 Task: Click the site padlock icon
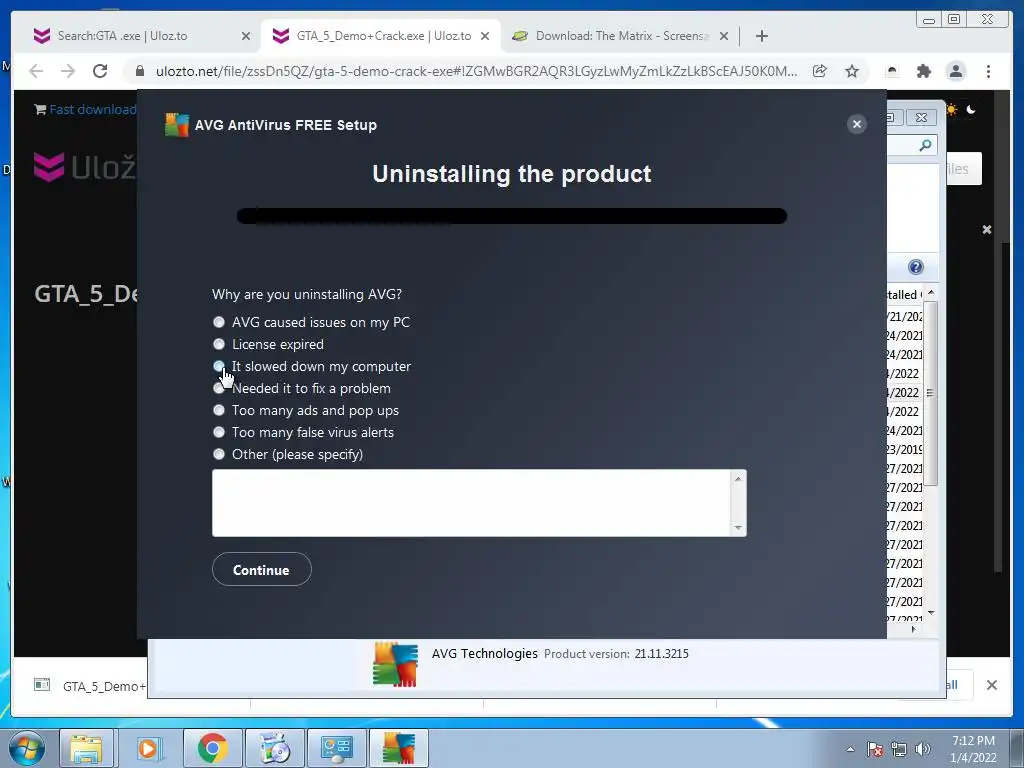coord(139,71)
